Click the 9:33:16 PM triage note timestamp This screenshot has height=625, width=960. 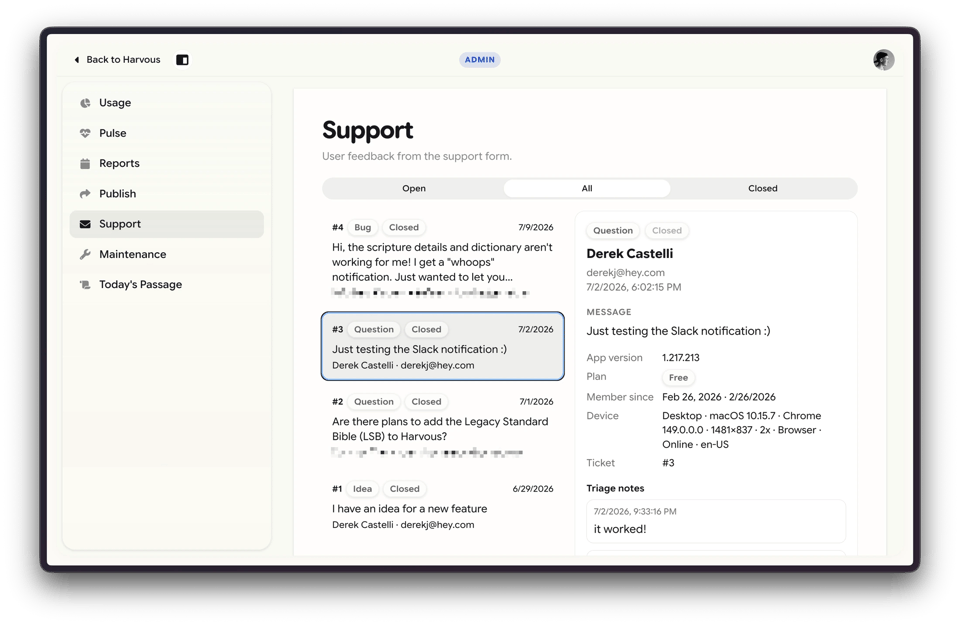(635, 512)
